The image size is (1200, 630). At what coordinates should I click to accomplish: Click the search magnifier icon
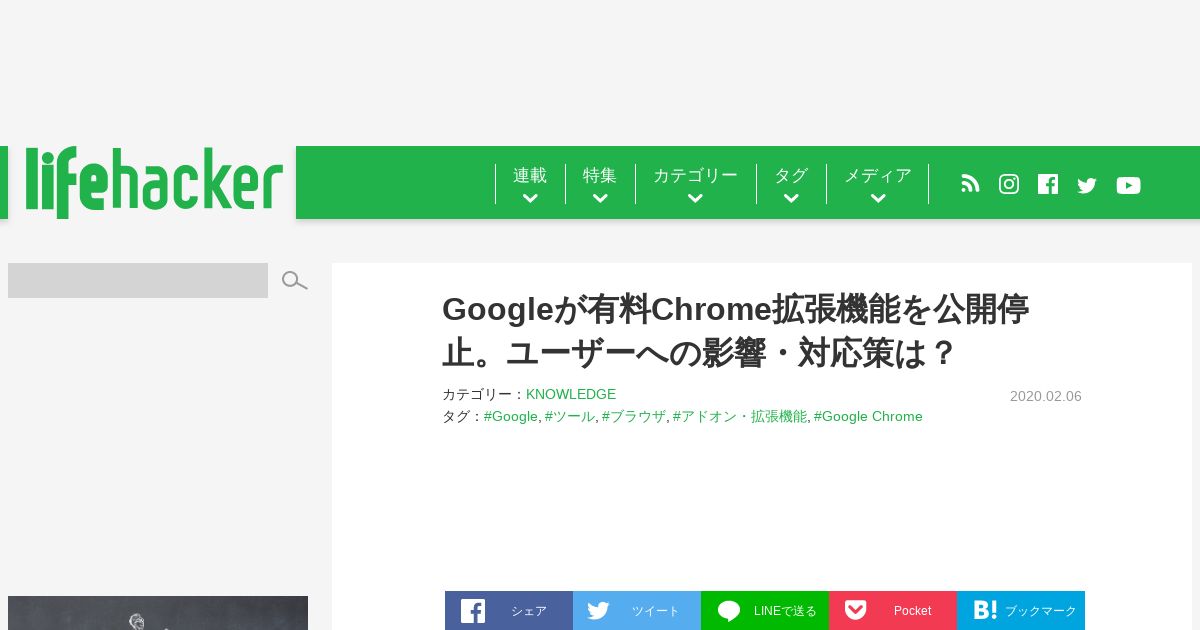[x=294, y=281]
